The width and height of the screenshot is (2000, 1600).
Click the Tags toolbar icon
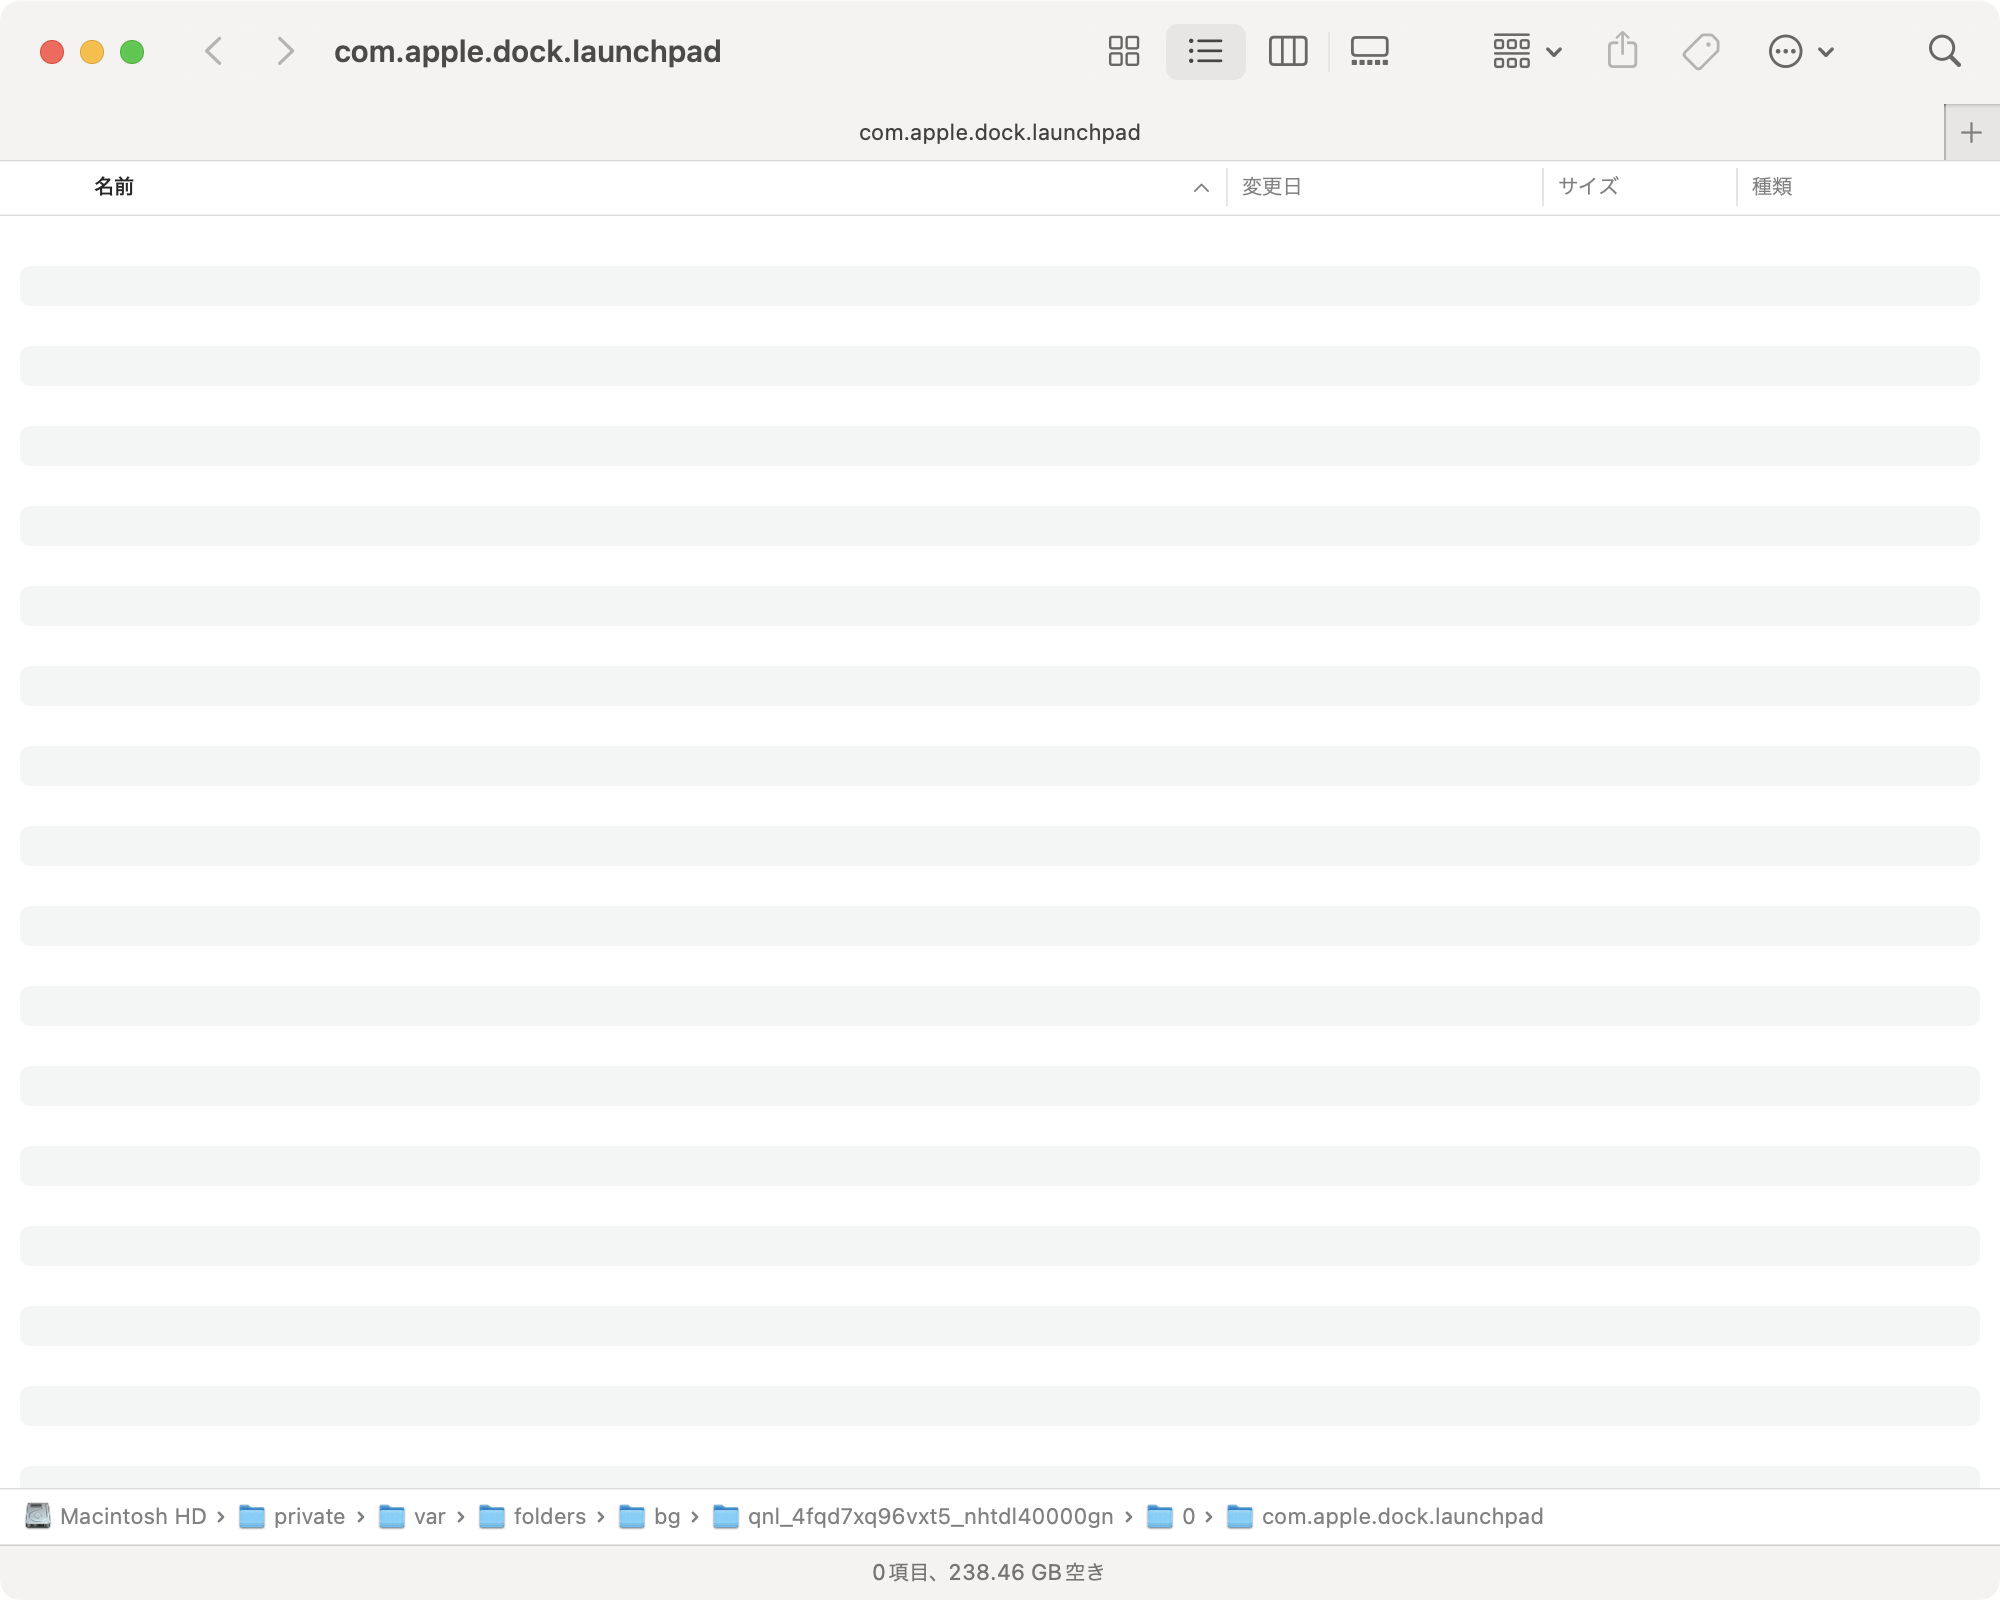(x=1701, y=51)
